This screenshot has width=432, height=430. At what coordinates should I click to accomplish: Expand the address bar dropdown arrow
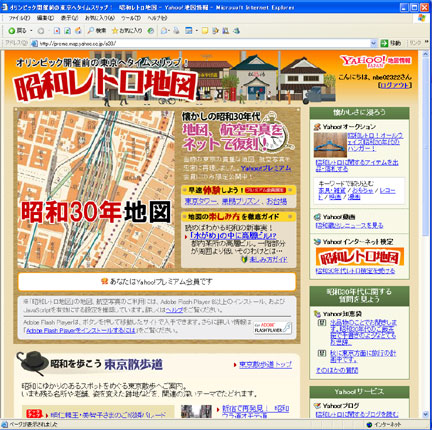coord(373,43)
